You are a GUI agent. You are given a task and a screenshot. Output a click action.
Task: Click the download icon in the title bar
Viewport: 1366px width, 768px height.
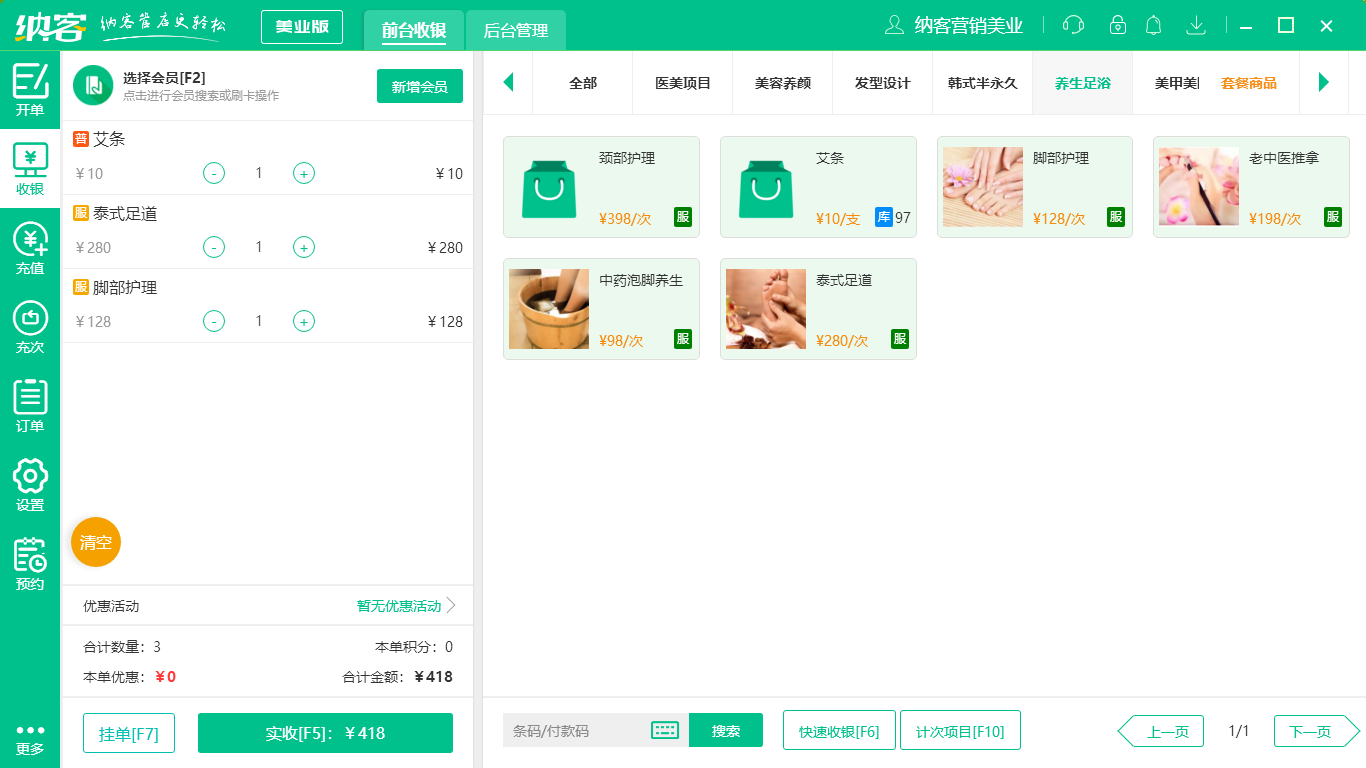[1195, 25]
